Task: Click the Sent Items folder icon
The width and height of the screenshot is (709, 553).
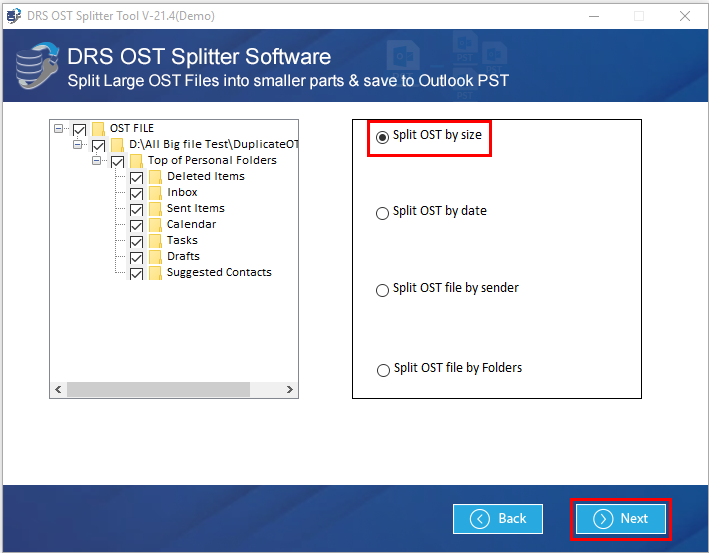Action: click(x=155, y=209)
